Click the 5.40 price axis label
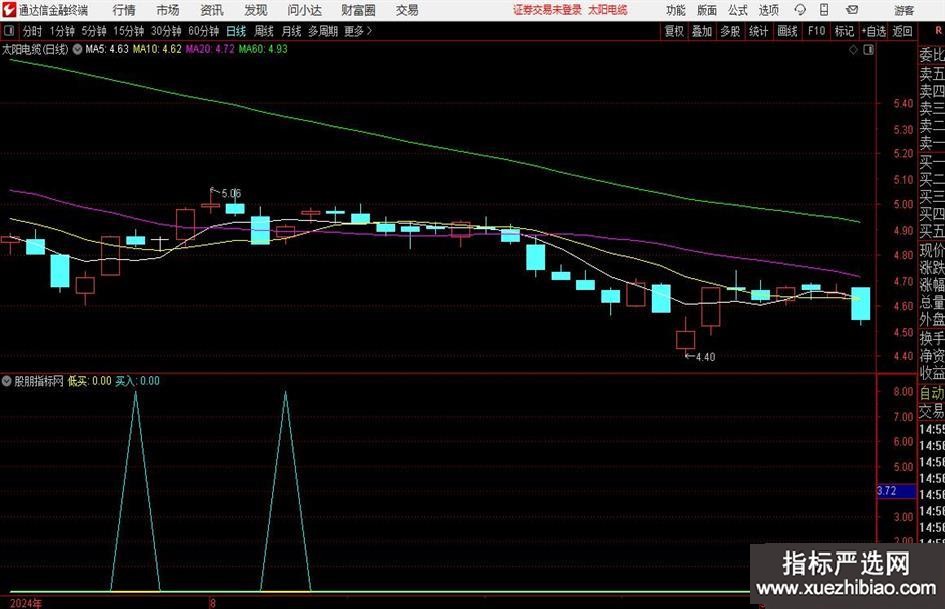This screenshot has height=609, width=945. coord(903,104)
